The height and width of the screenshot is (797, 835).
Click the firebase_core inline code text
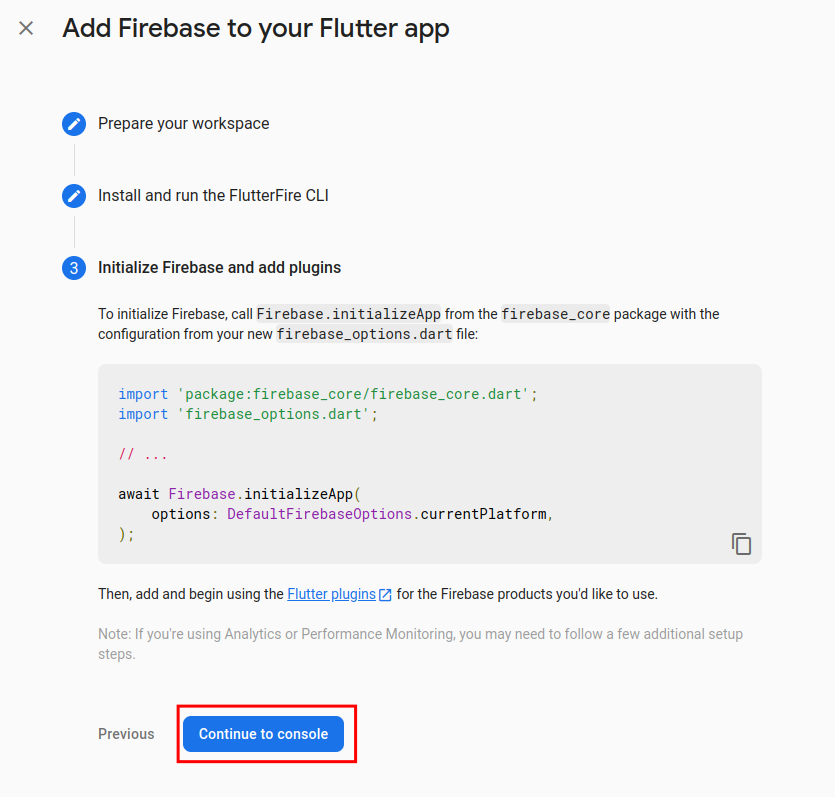(555, 314)
